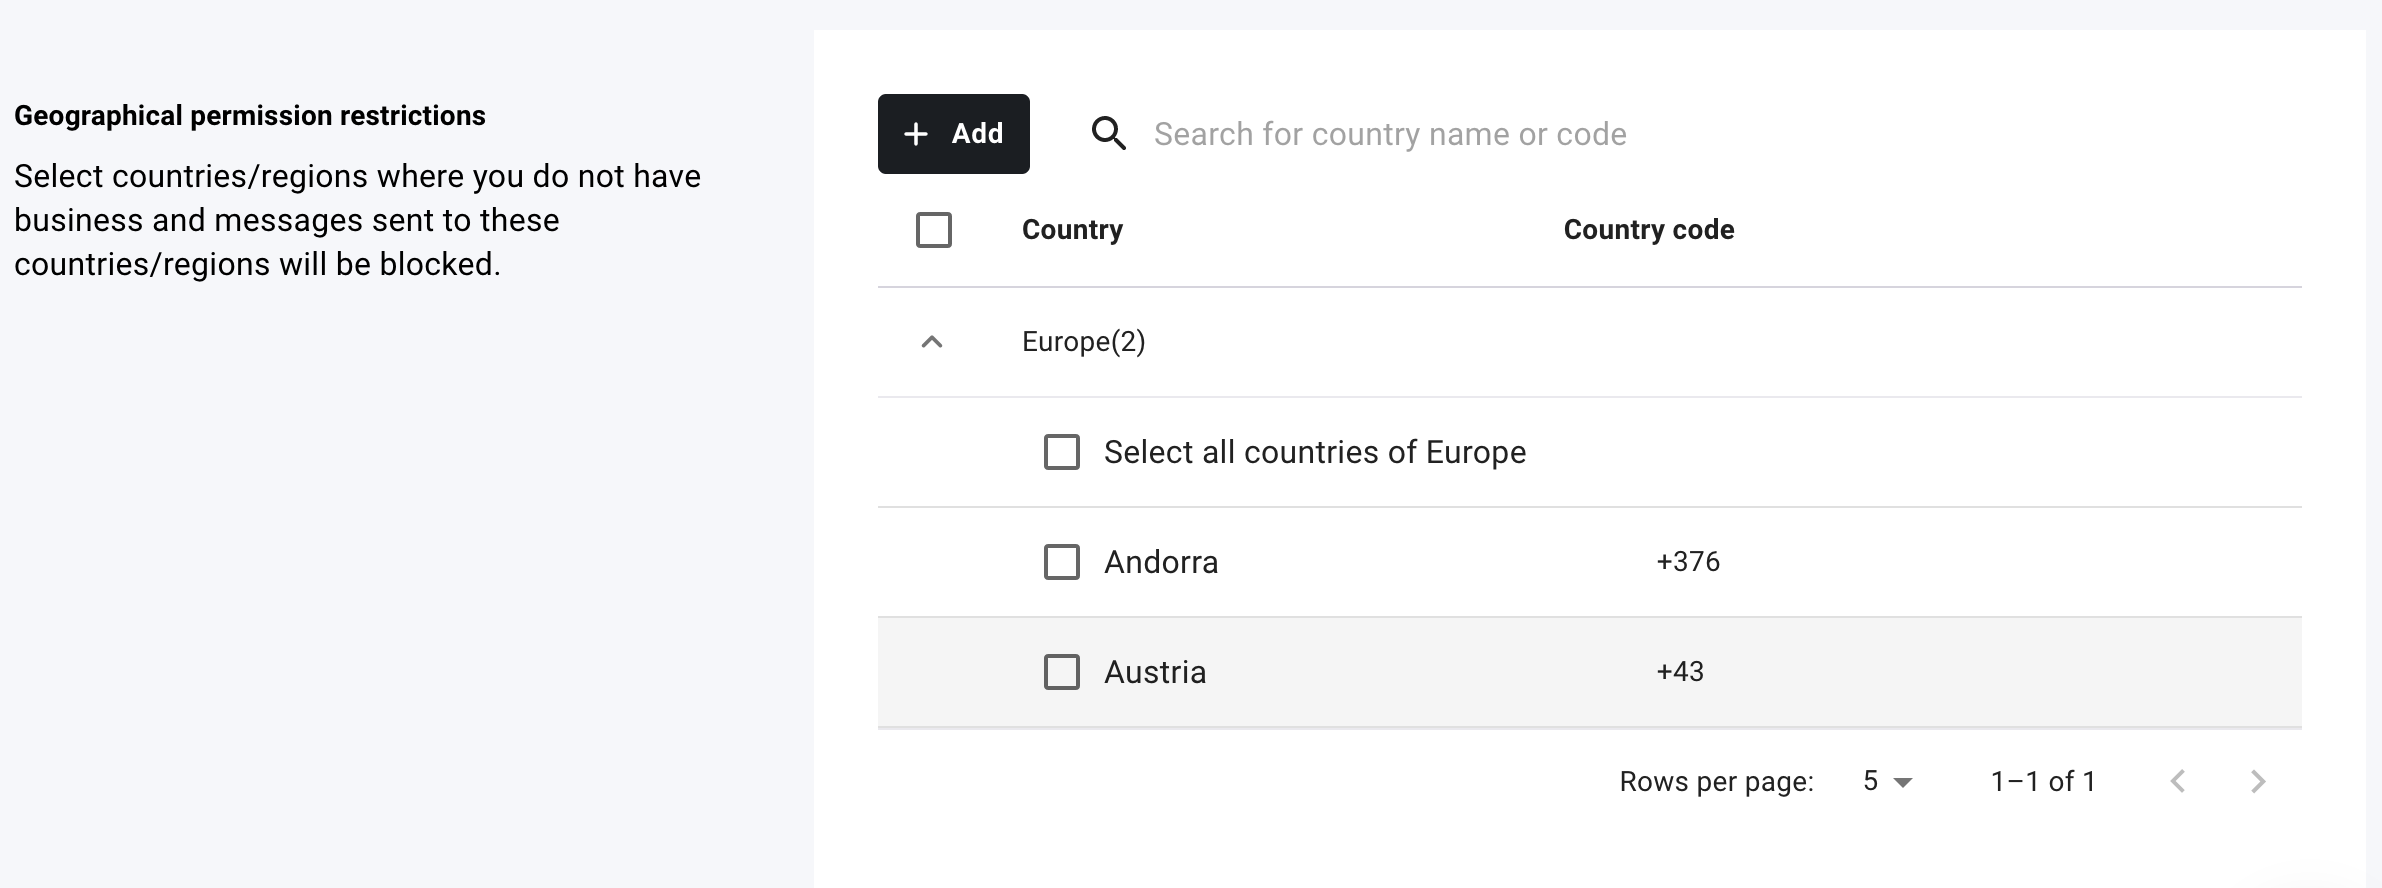The width and height of the screenshot is (2382, 888).
Task: Click the Geographical permission restrictions heading
Action: (x=250, y=116)
